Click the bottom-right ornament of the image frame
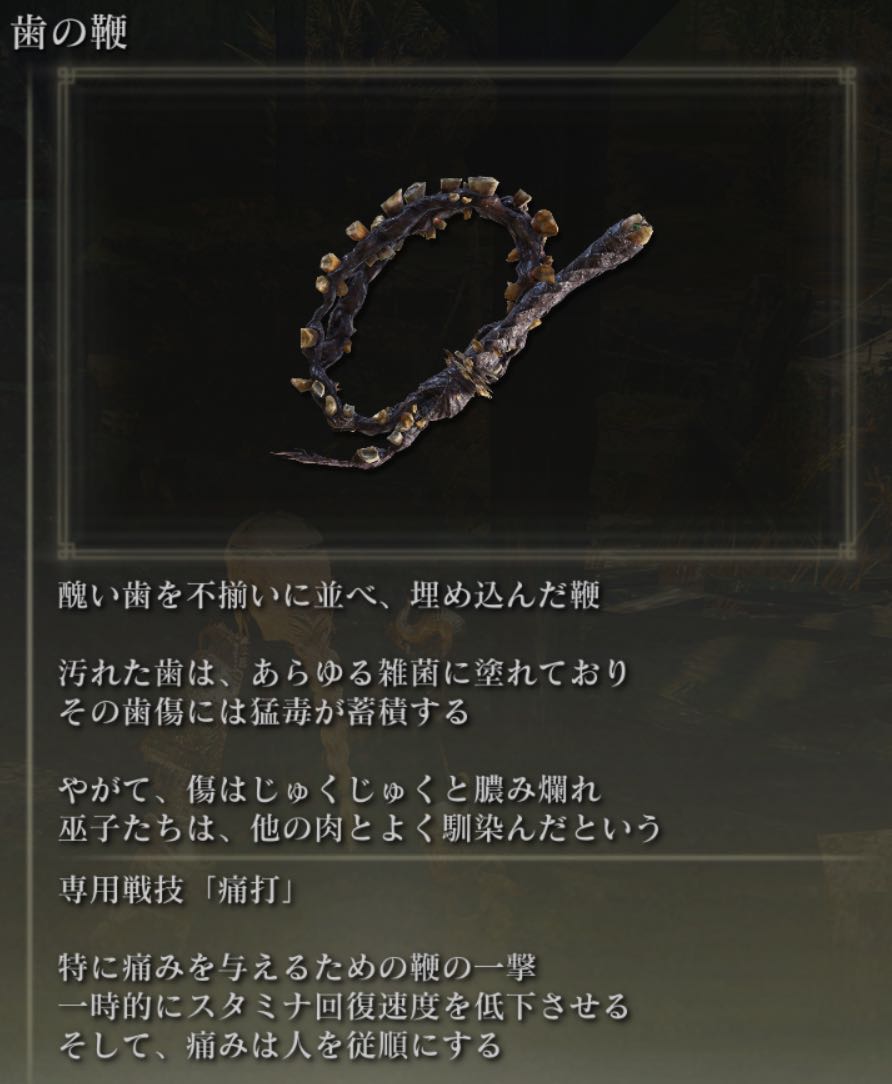The height and width of the screenshot is (1084, 892). 847,550
